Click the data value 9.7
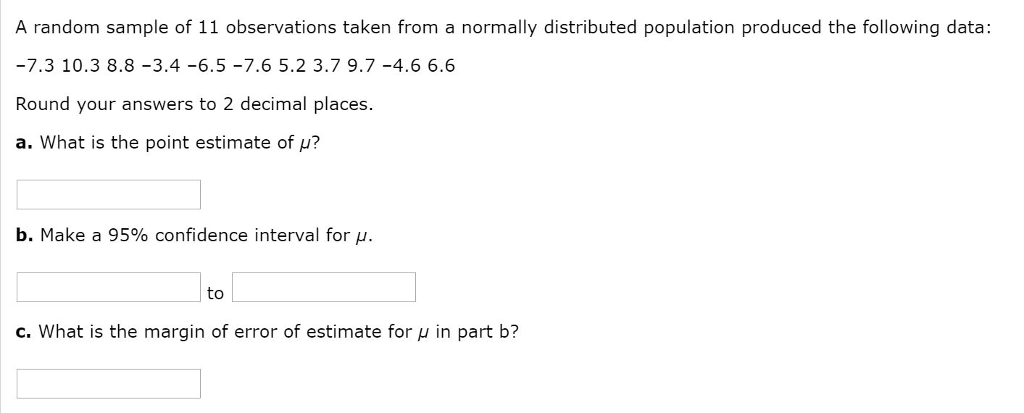The width and height of the screenshot is (1024, 413). click(x=361, y=66)
